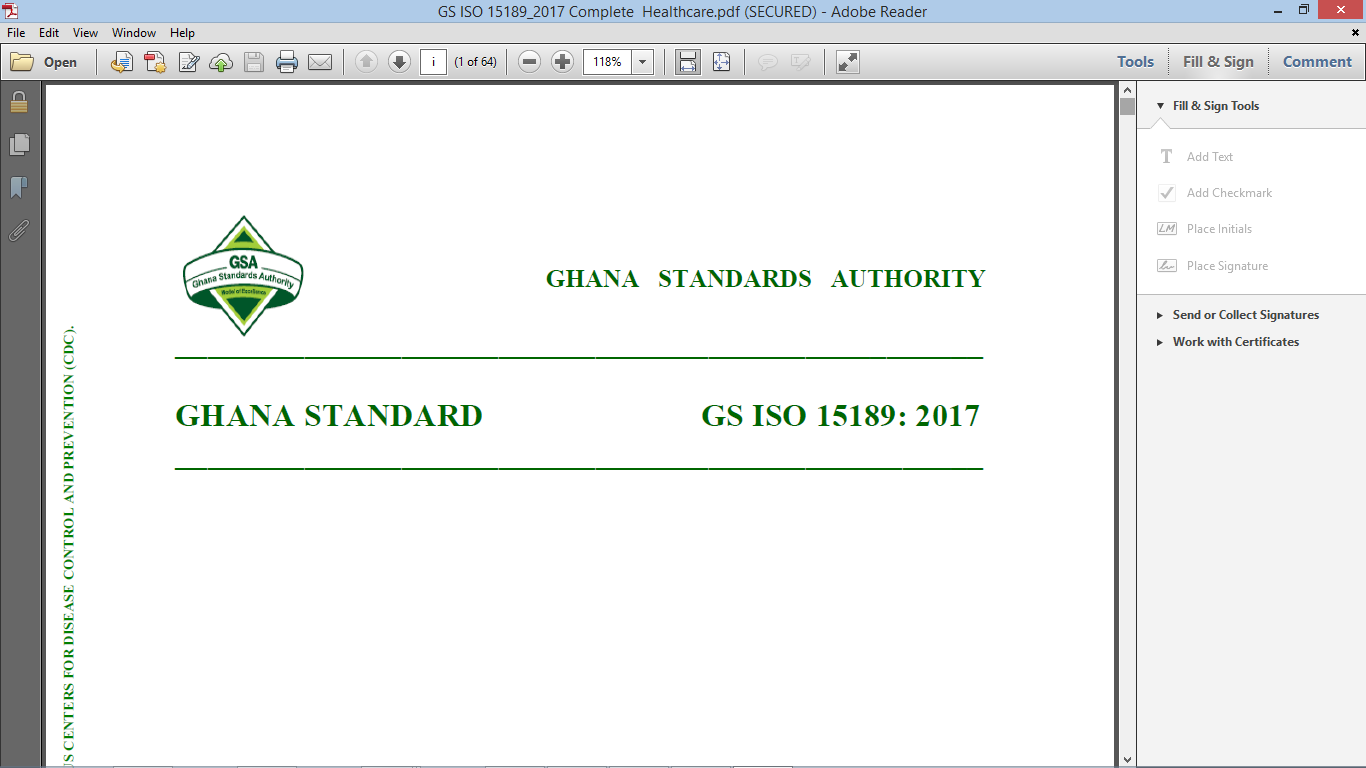The height and width of the screenshot is (768, 1366).
Task: Click the scrollbar up arrow
Action: (1127, 91)
